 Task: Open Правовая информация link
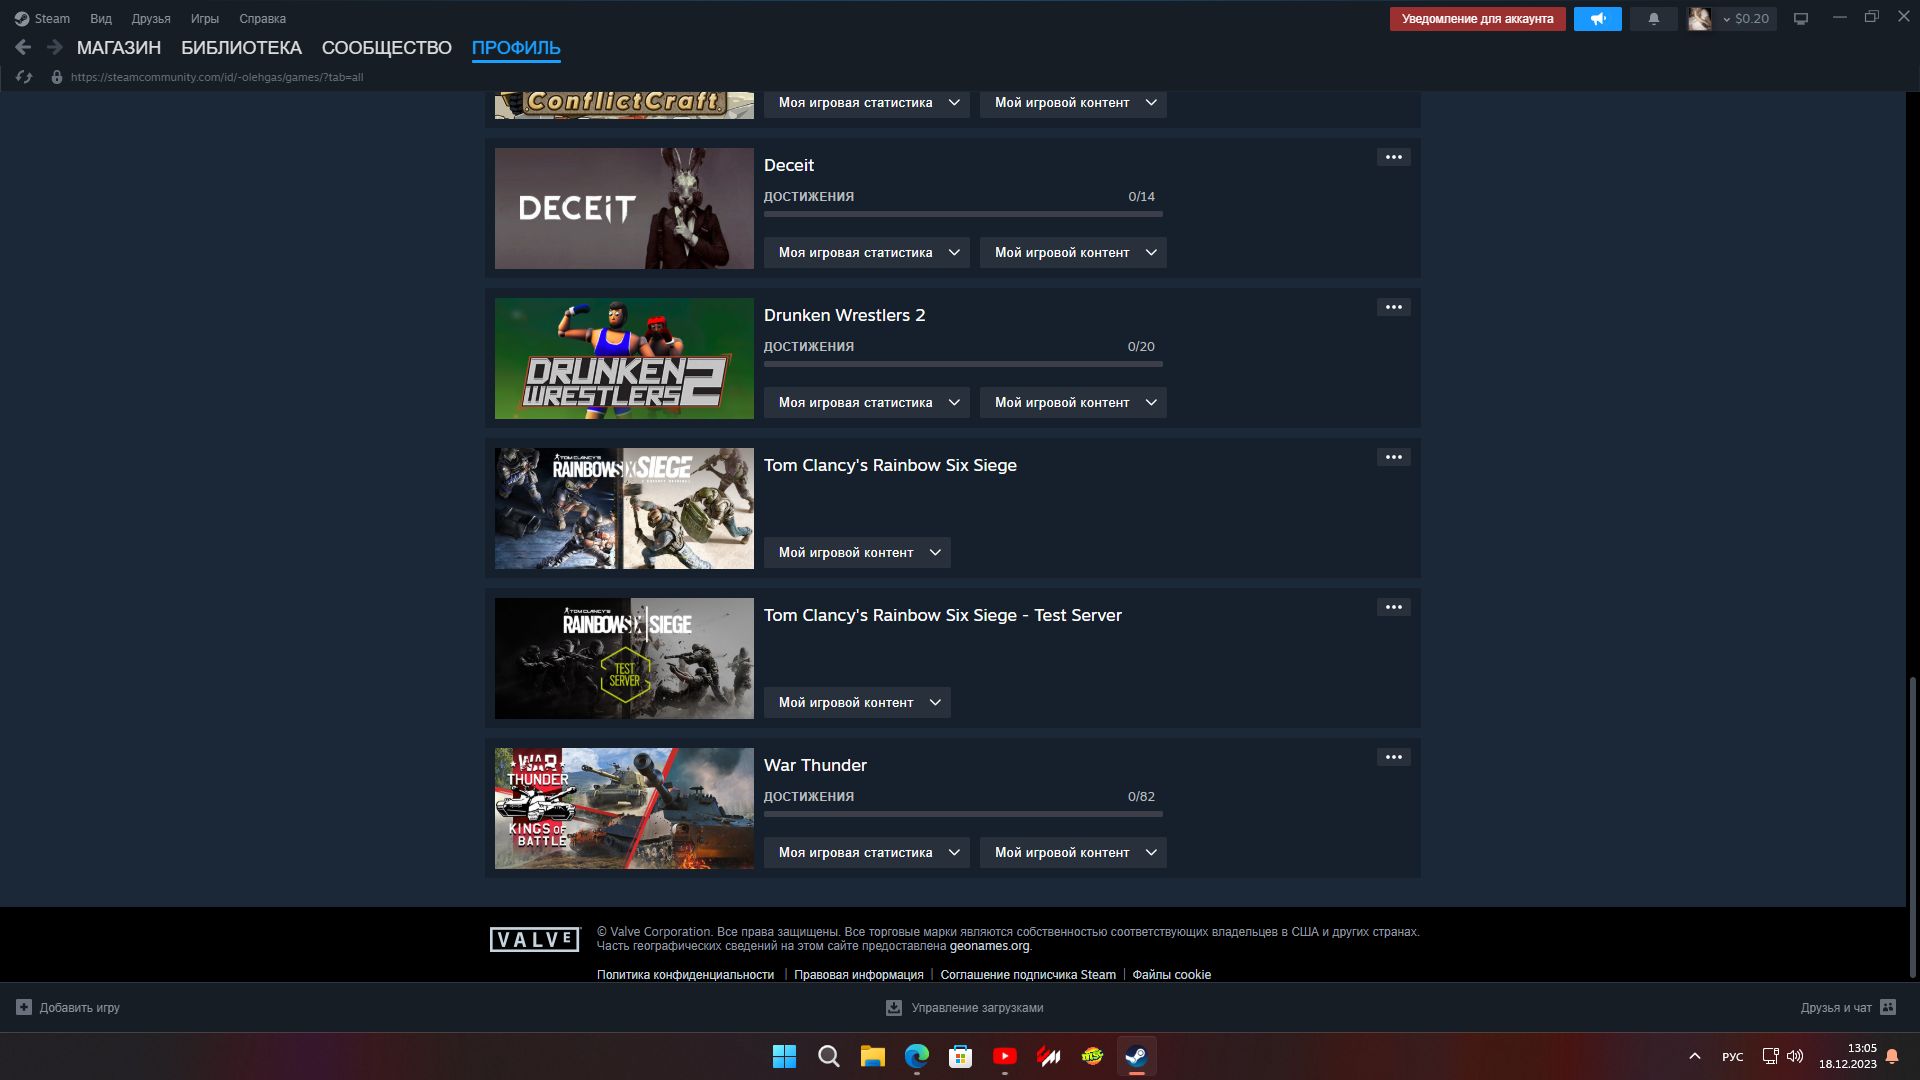859,975
